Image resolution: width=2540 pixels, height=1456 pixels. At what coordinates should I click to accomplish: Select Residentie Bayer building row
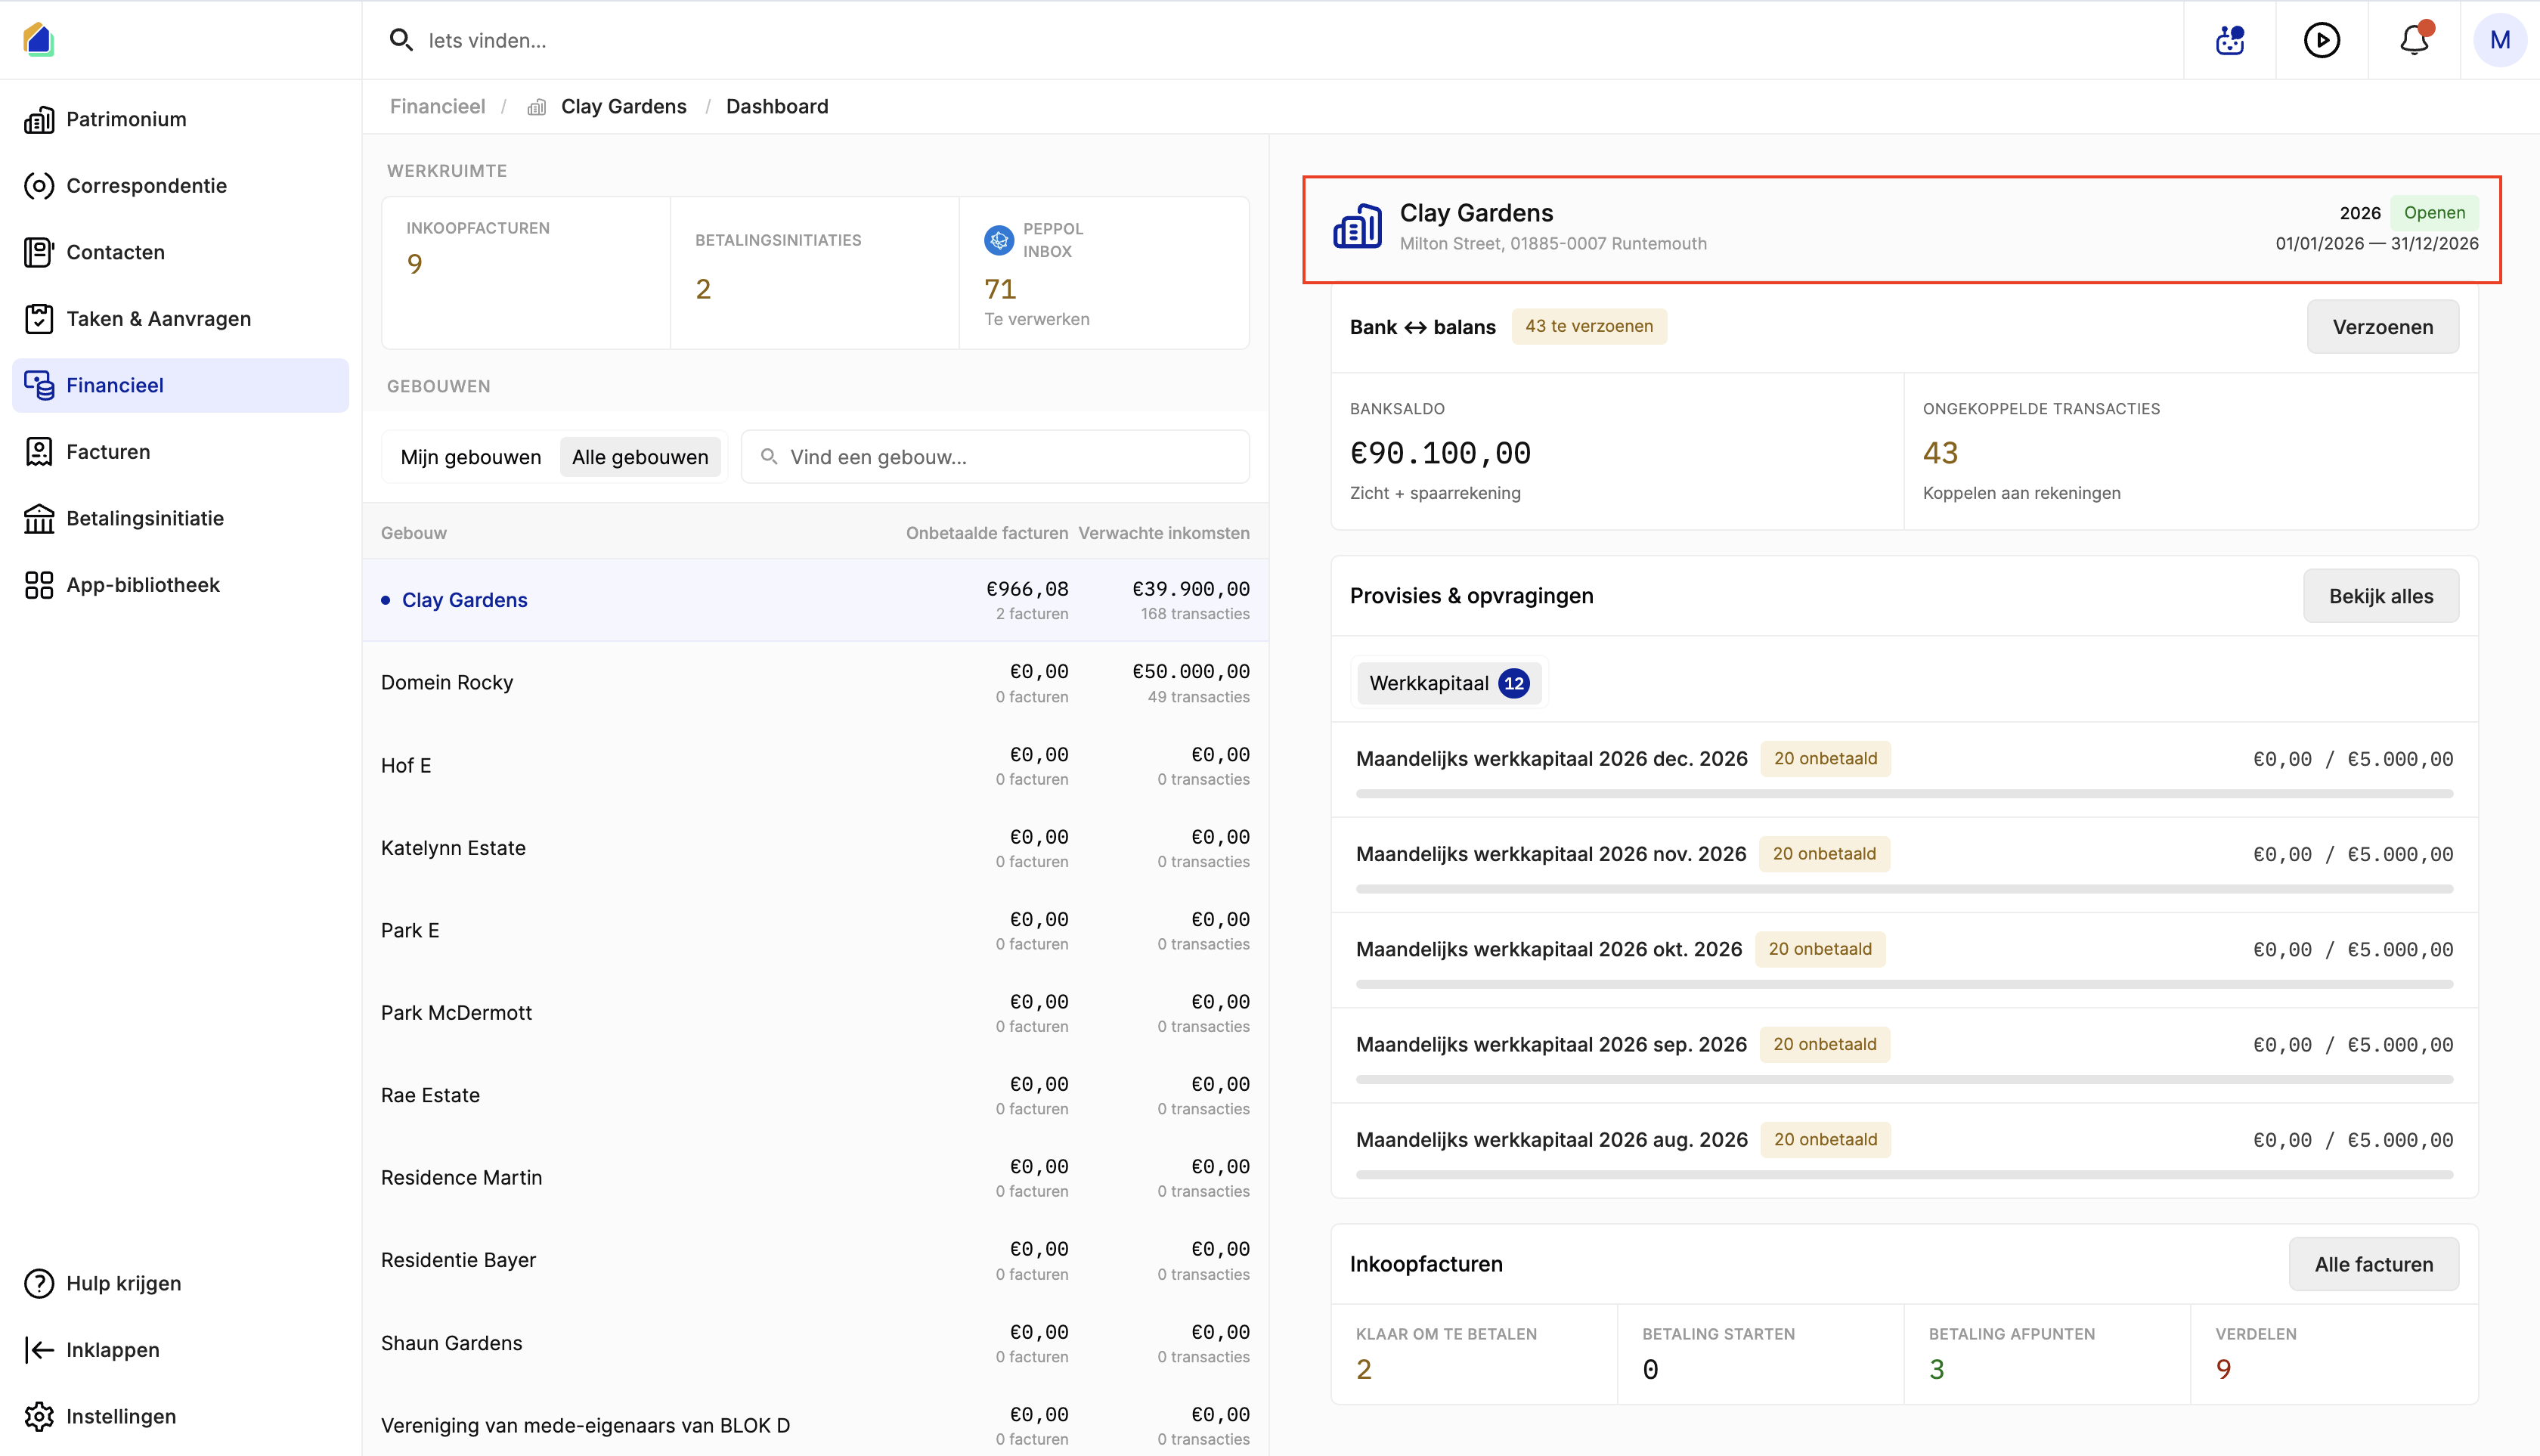(x=815, y=1261)
